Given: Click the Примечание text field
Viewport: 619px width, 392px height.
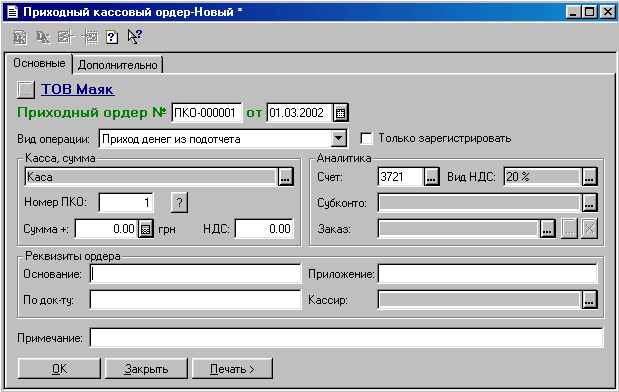Looking at the screenshot, I should [x=347, y=338].
